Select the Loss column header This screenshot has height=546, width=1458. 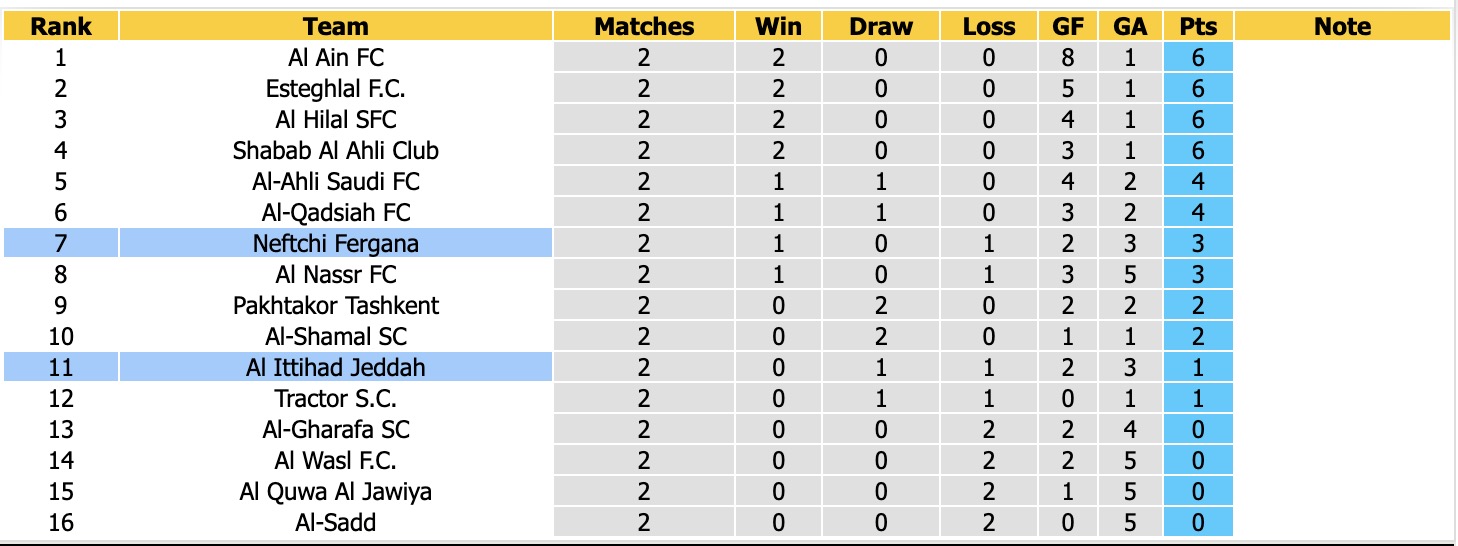(x=989, y=27)
